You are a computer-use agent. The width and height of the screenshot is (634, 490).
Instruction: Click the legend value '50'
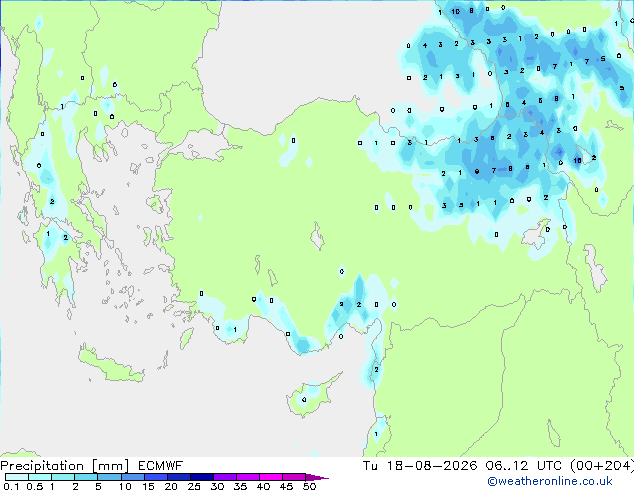309,486
